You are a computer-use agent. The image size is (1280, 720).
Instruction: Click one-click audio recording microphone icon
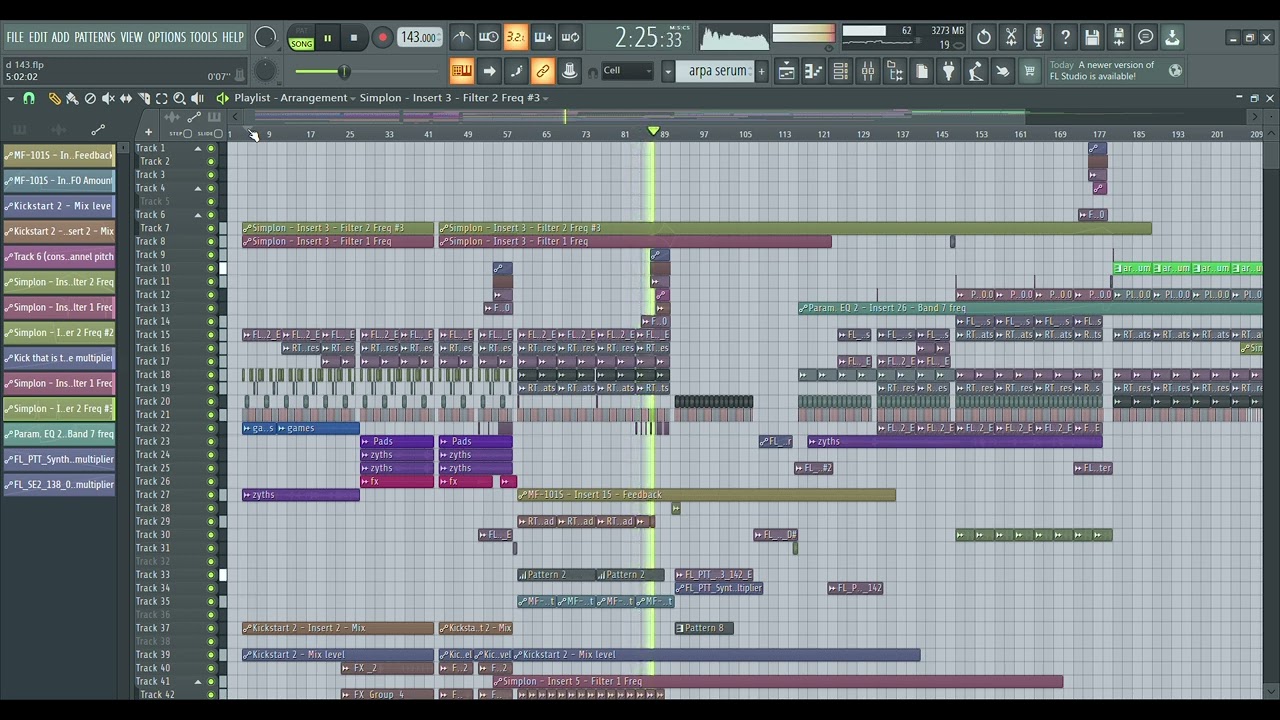pos(1038,38)
